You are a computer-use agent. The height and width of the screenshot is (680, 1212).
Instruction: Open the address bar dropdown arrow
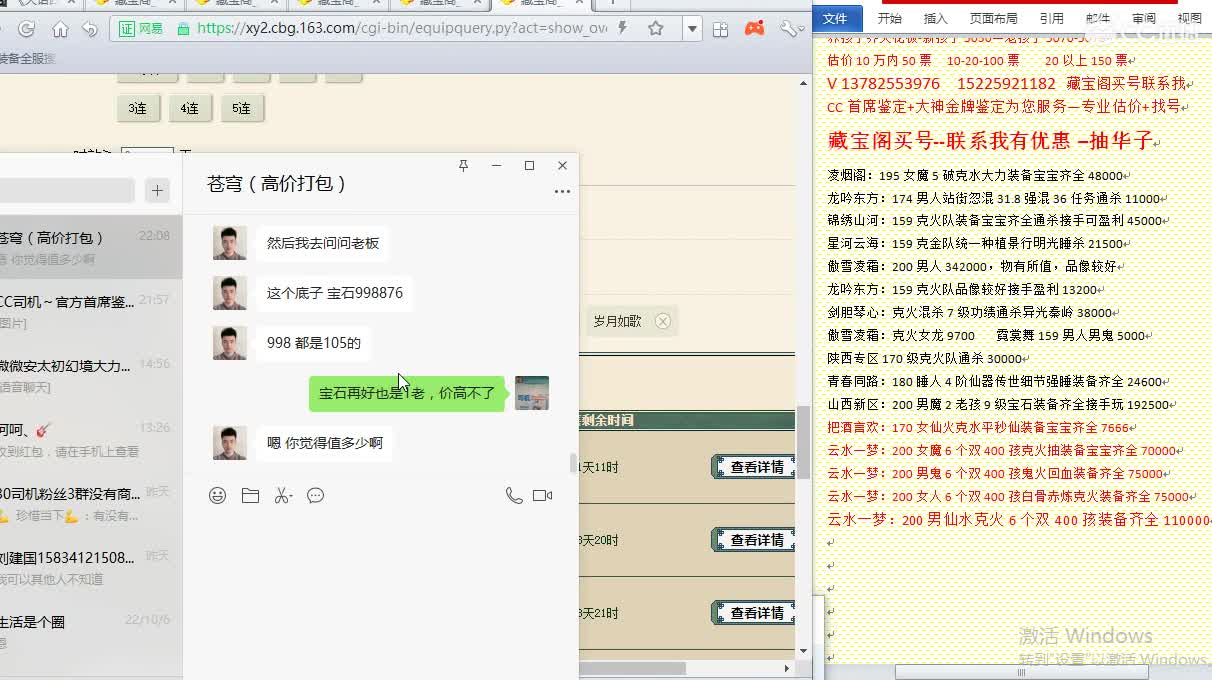click(x=692, y=29)
